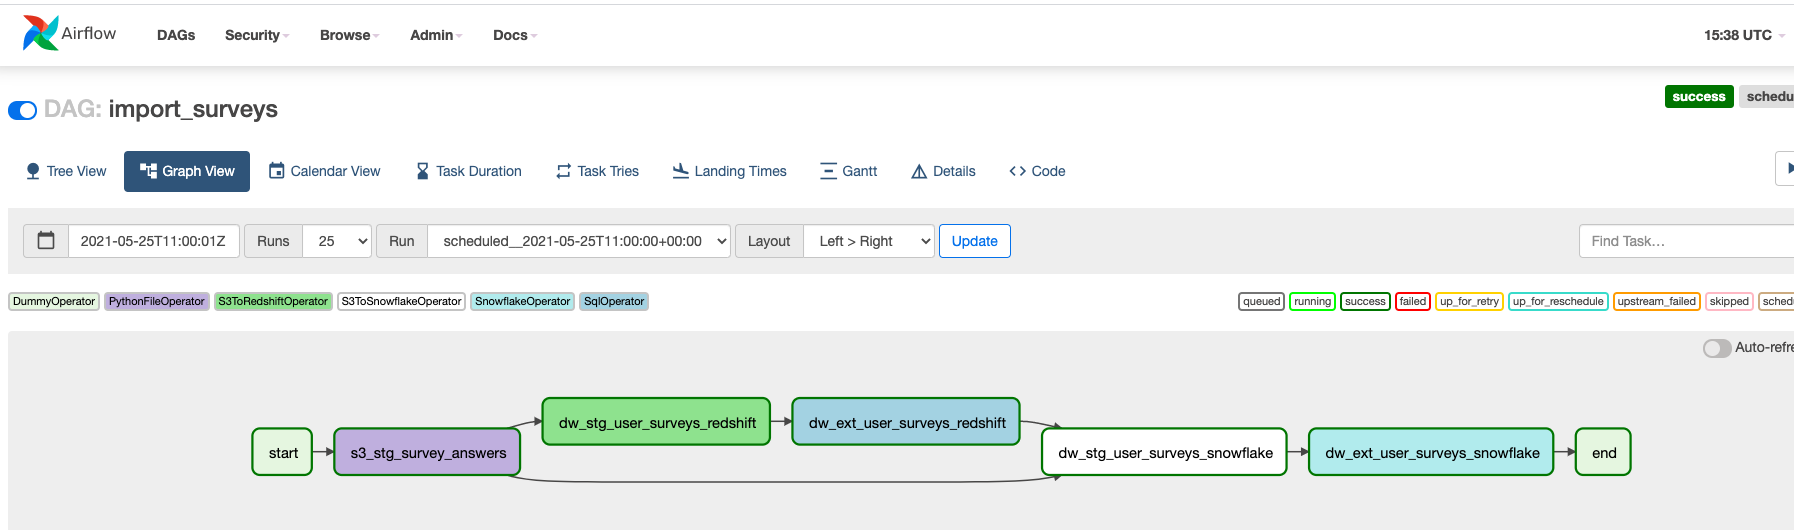
Task: Select the end task node
Action: click(1604, 452)
